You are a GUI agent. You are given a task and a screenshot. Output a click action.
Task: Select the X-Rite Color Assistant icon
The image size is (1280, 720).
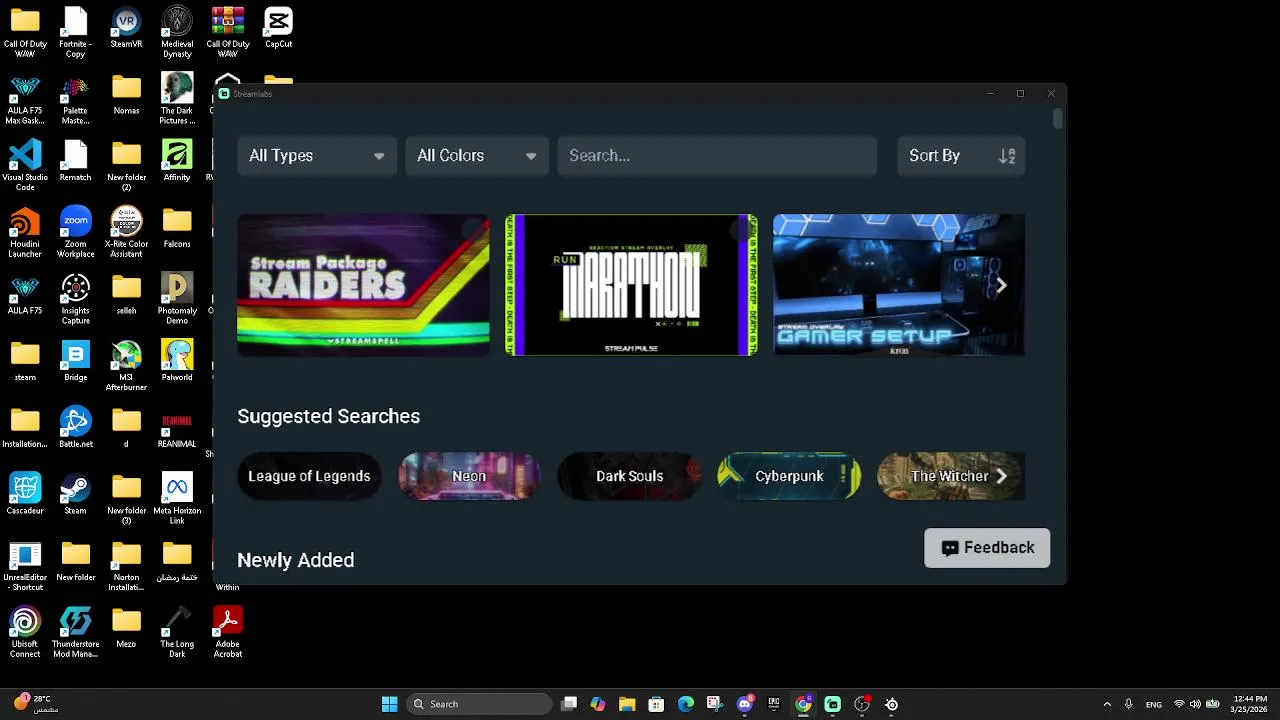[x=126, y=233]
